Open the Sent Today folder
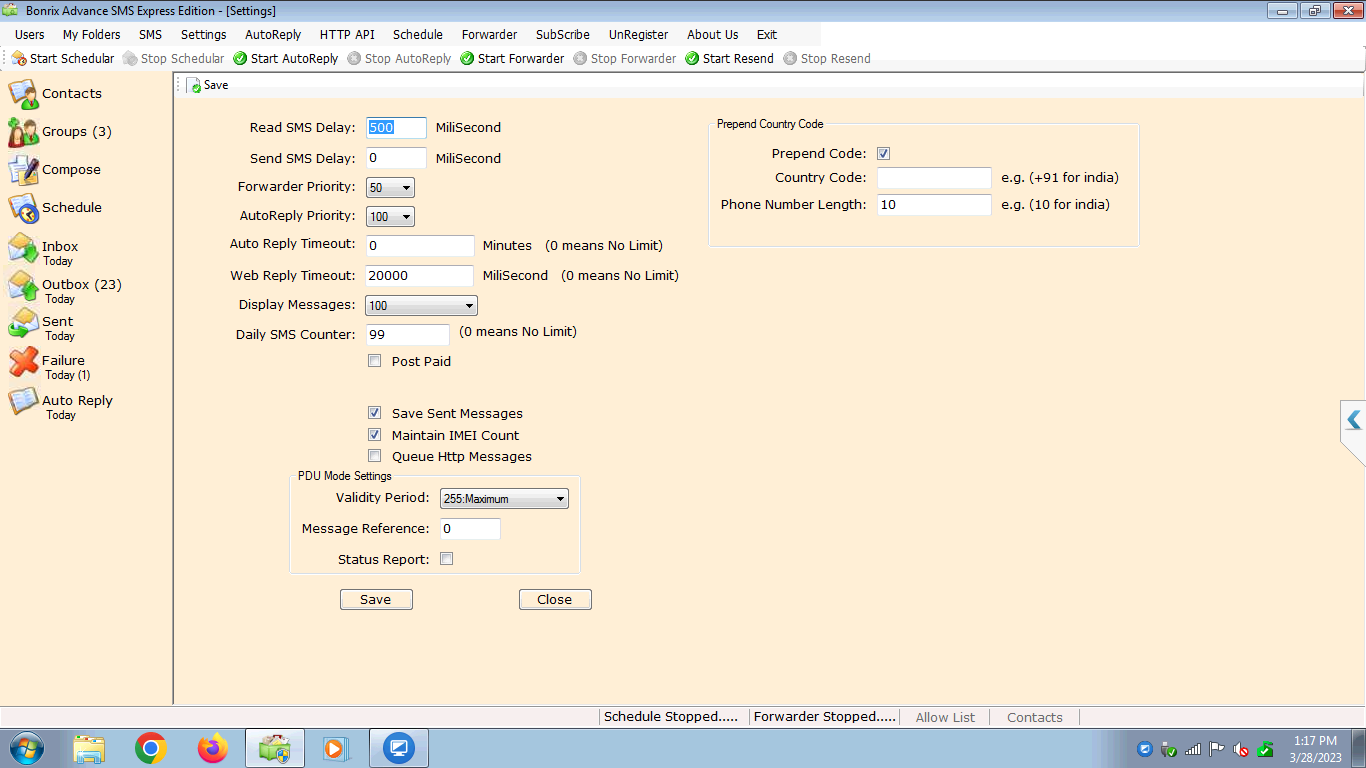This screenshot has width=1366, height=768. tap(42, 326)
